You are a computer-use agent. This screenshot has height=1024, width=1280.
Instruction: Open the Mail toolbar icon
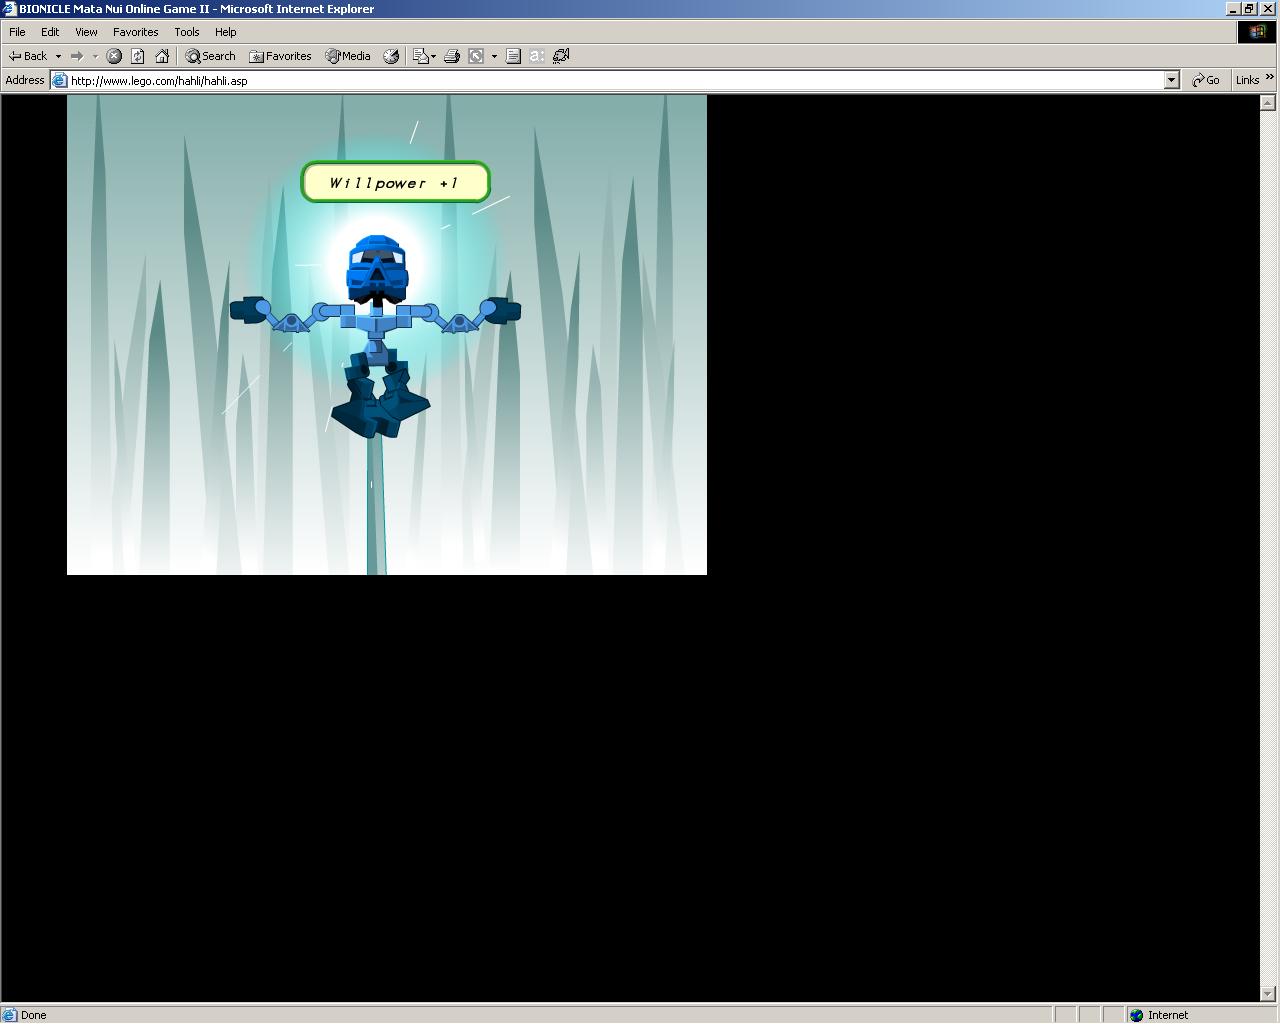[x=421, y=56]
